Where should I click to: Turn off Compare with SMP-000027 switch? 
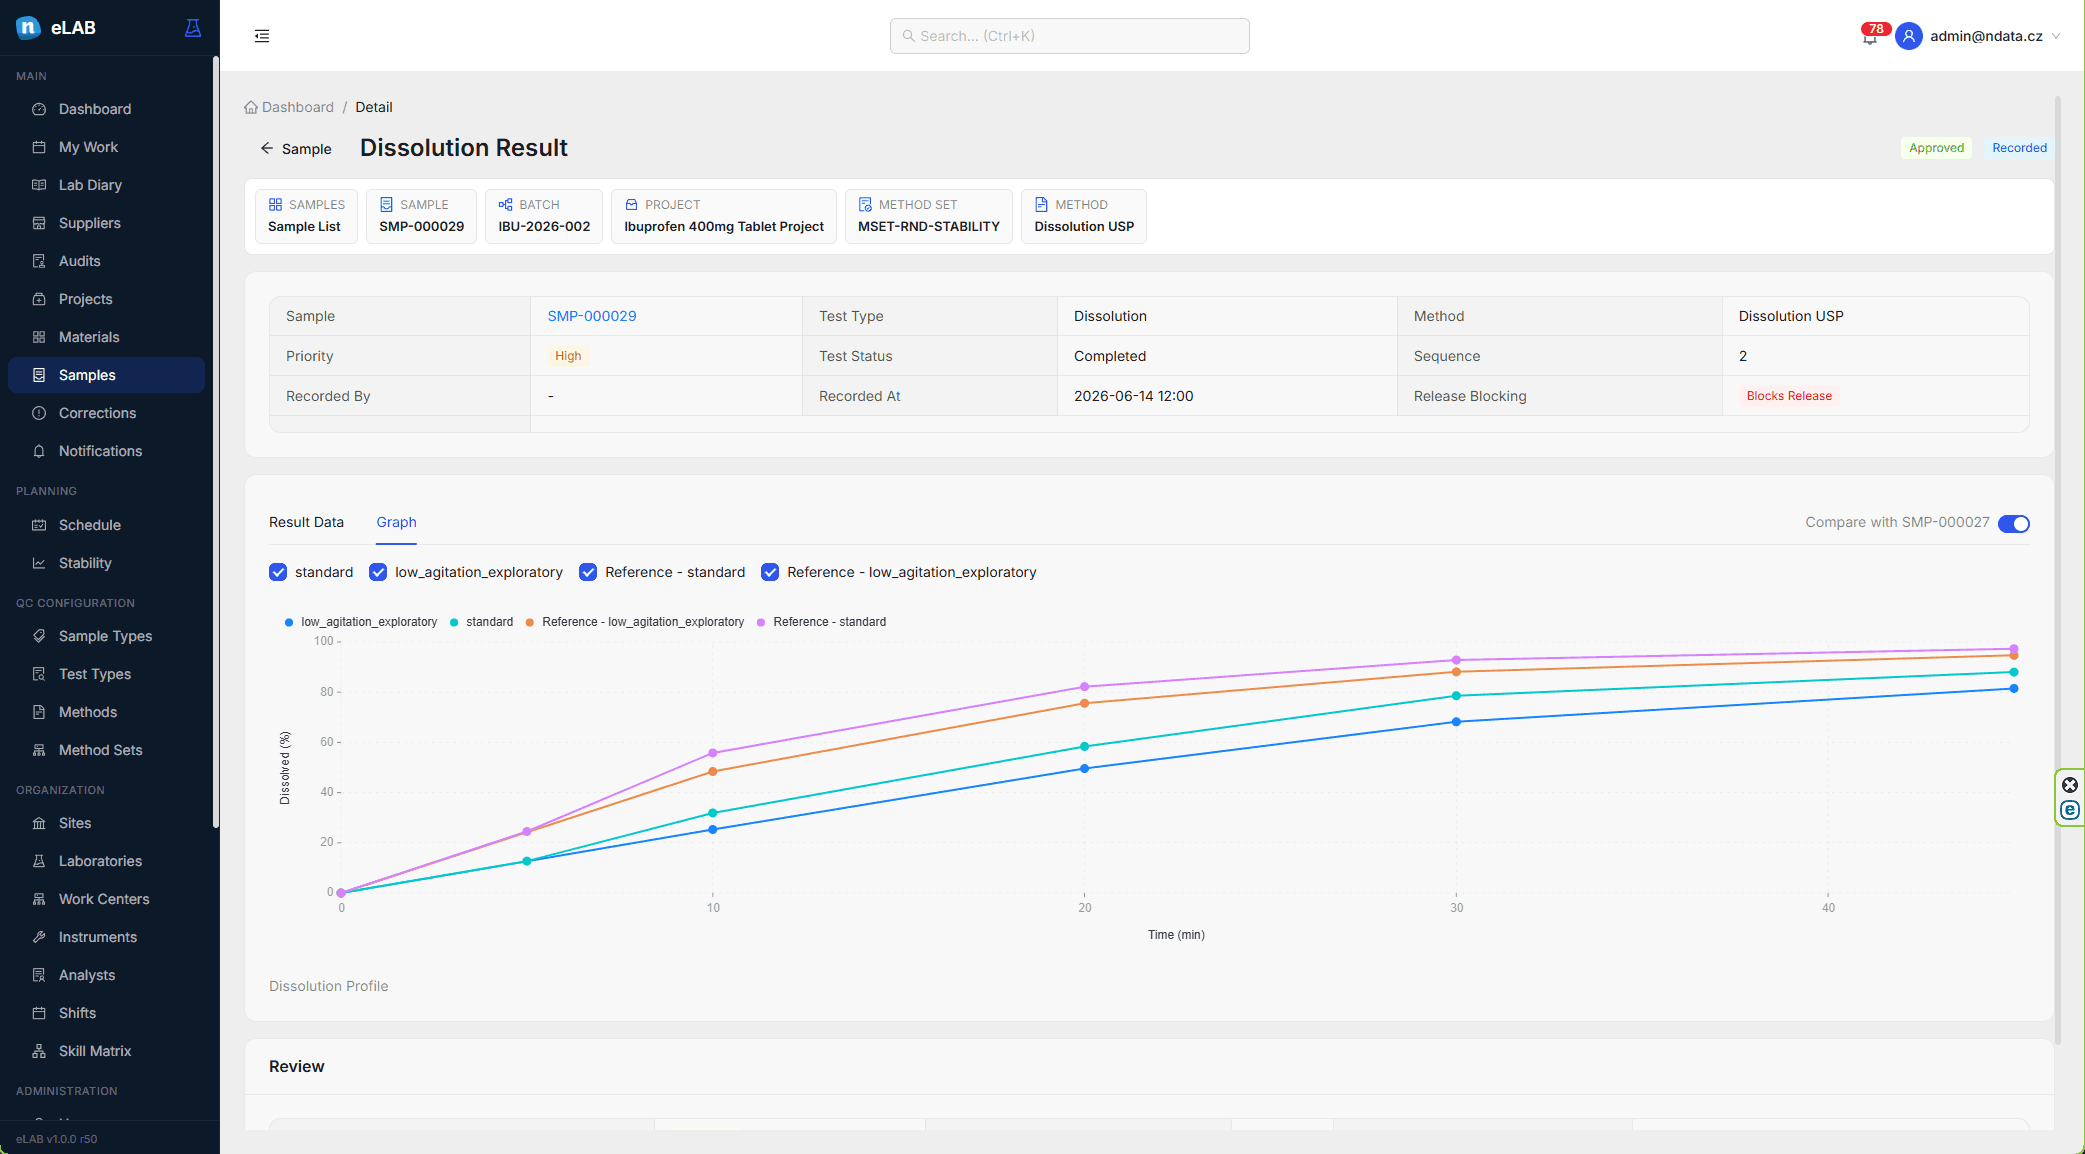pos(2013,523)
